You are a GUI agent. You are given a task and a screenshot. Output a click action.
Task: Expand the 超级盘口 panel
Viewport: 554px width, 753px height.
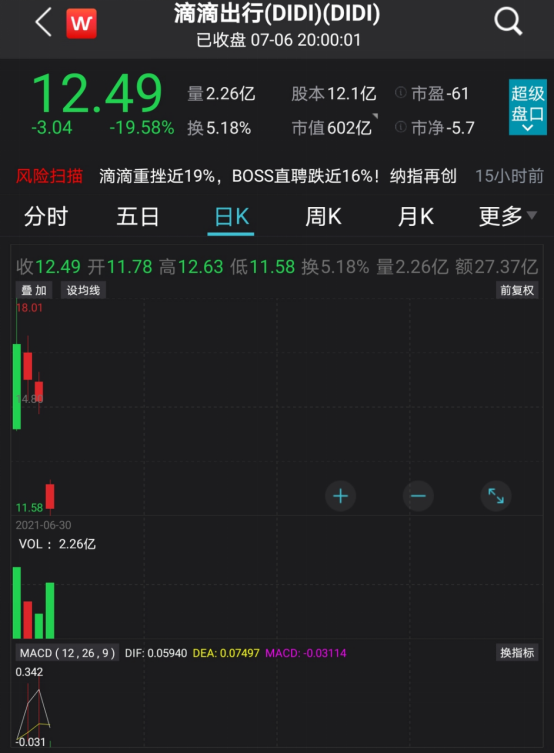[528, 107]
